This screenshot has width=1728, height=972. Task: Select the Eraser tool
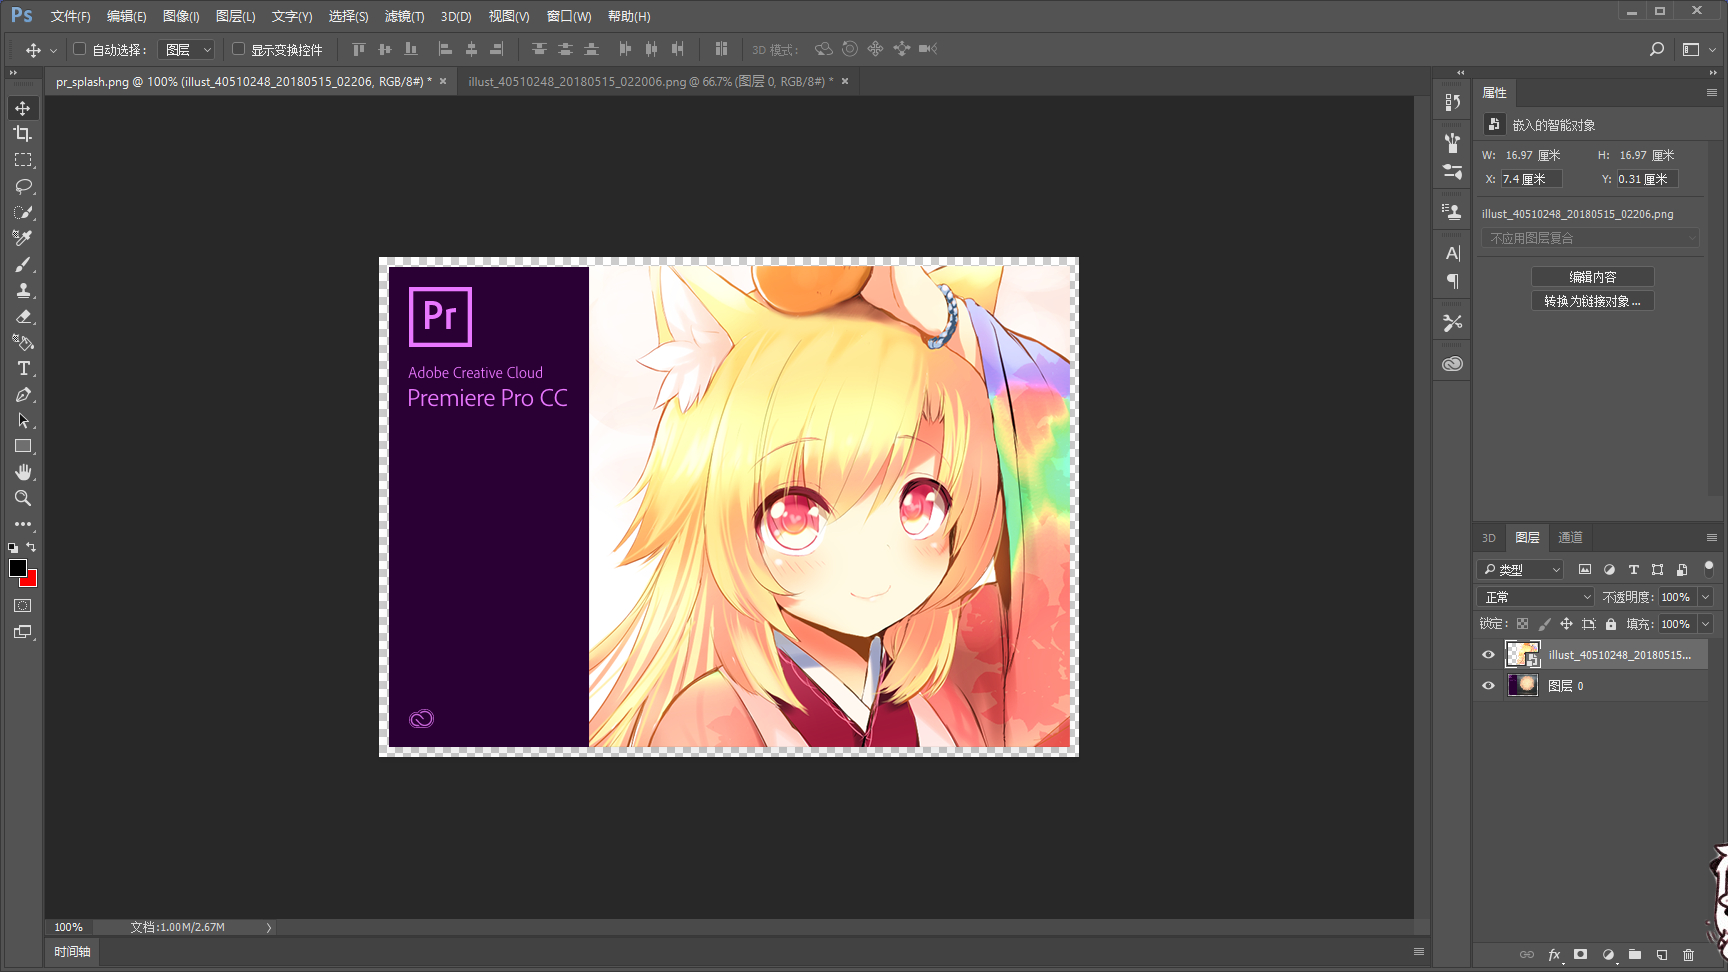(x=23, y=317)
